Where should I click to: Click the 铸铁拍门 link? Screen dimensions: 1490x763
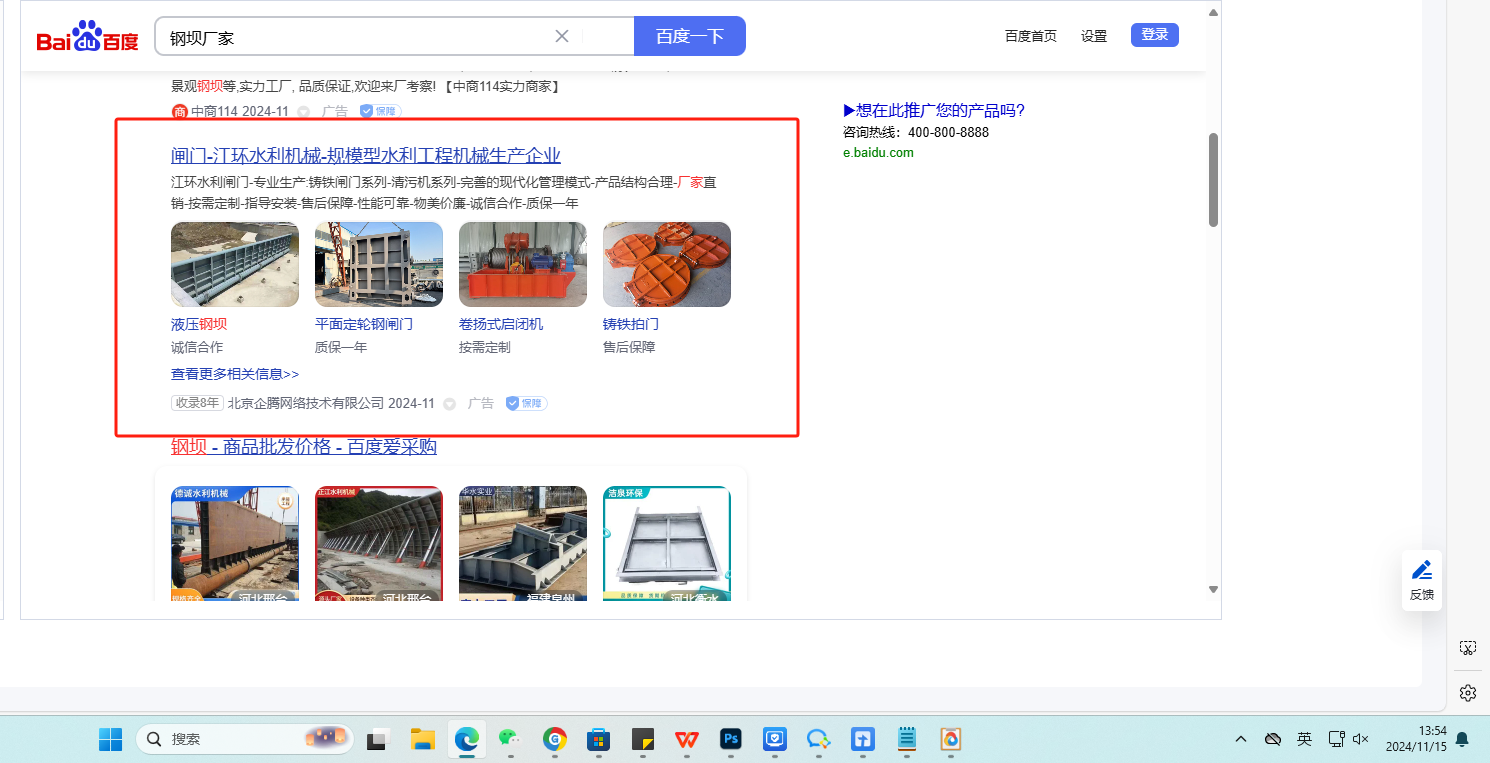[x=631, y=325]
